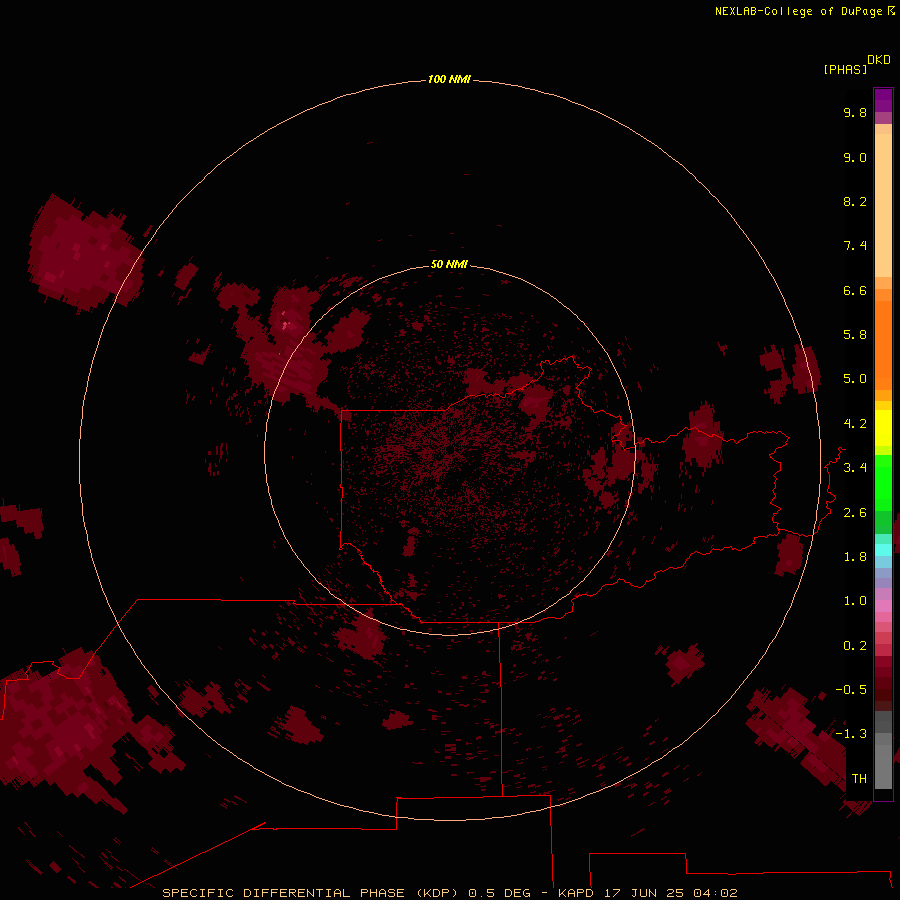The height and width of the screenshot is (900, 900).
Task: Click the 0.2 scale value
Action: (855, 645)
